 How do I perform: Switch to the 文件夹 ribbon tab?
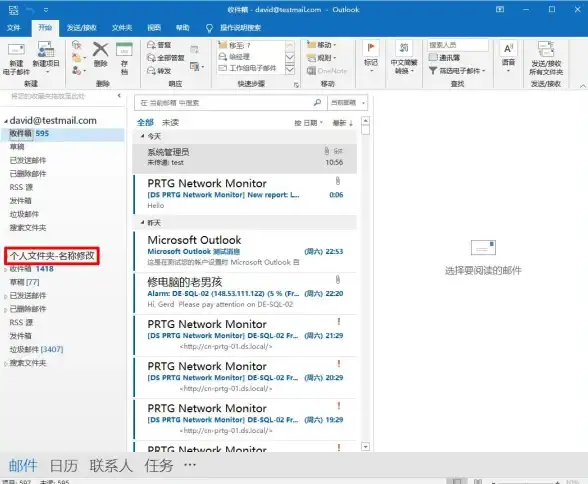tap(122, 28)
